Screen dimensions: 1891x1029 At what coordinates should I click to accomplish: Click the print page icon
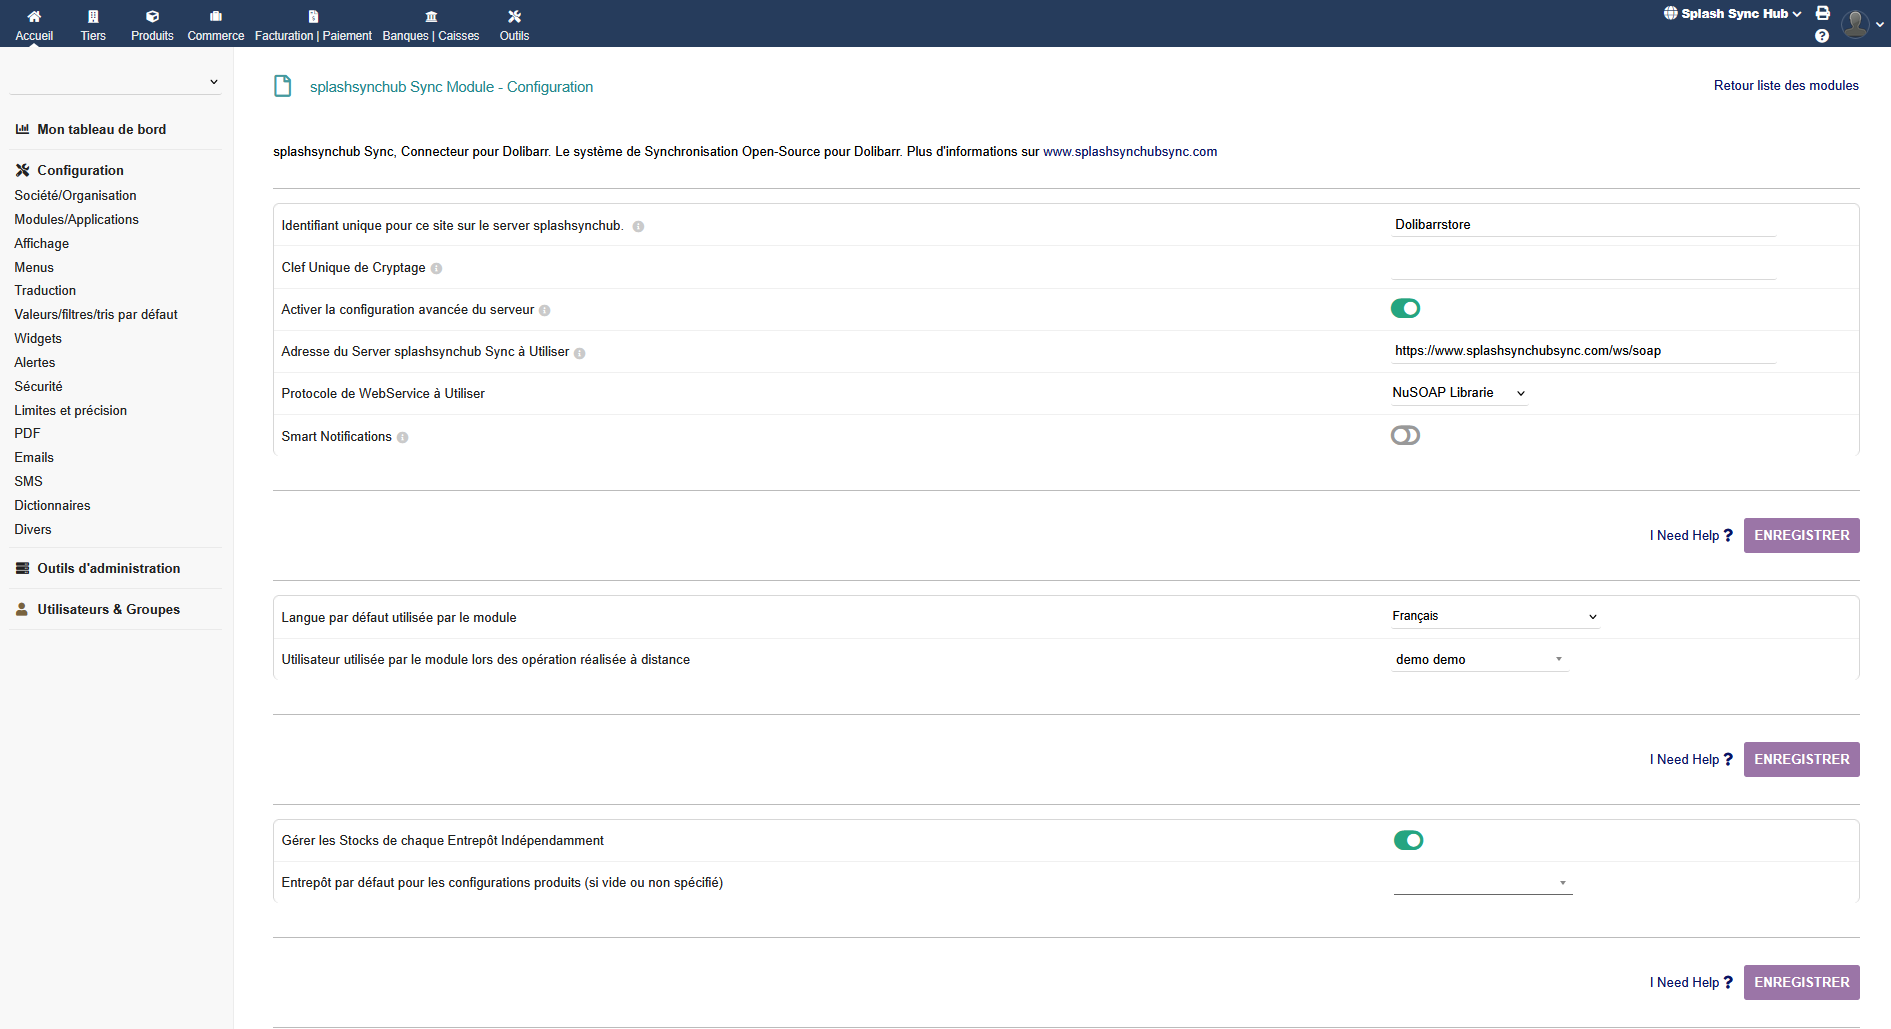1823,13
